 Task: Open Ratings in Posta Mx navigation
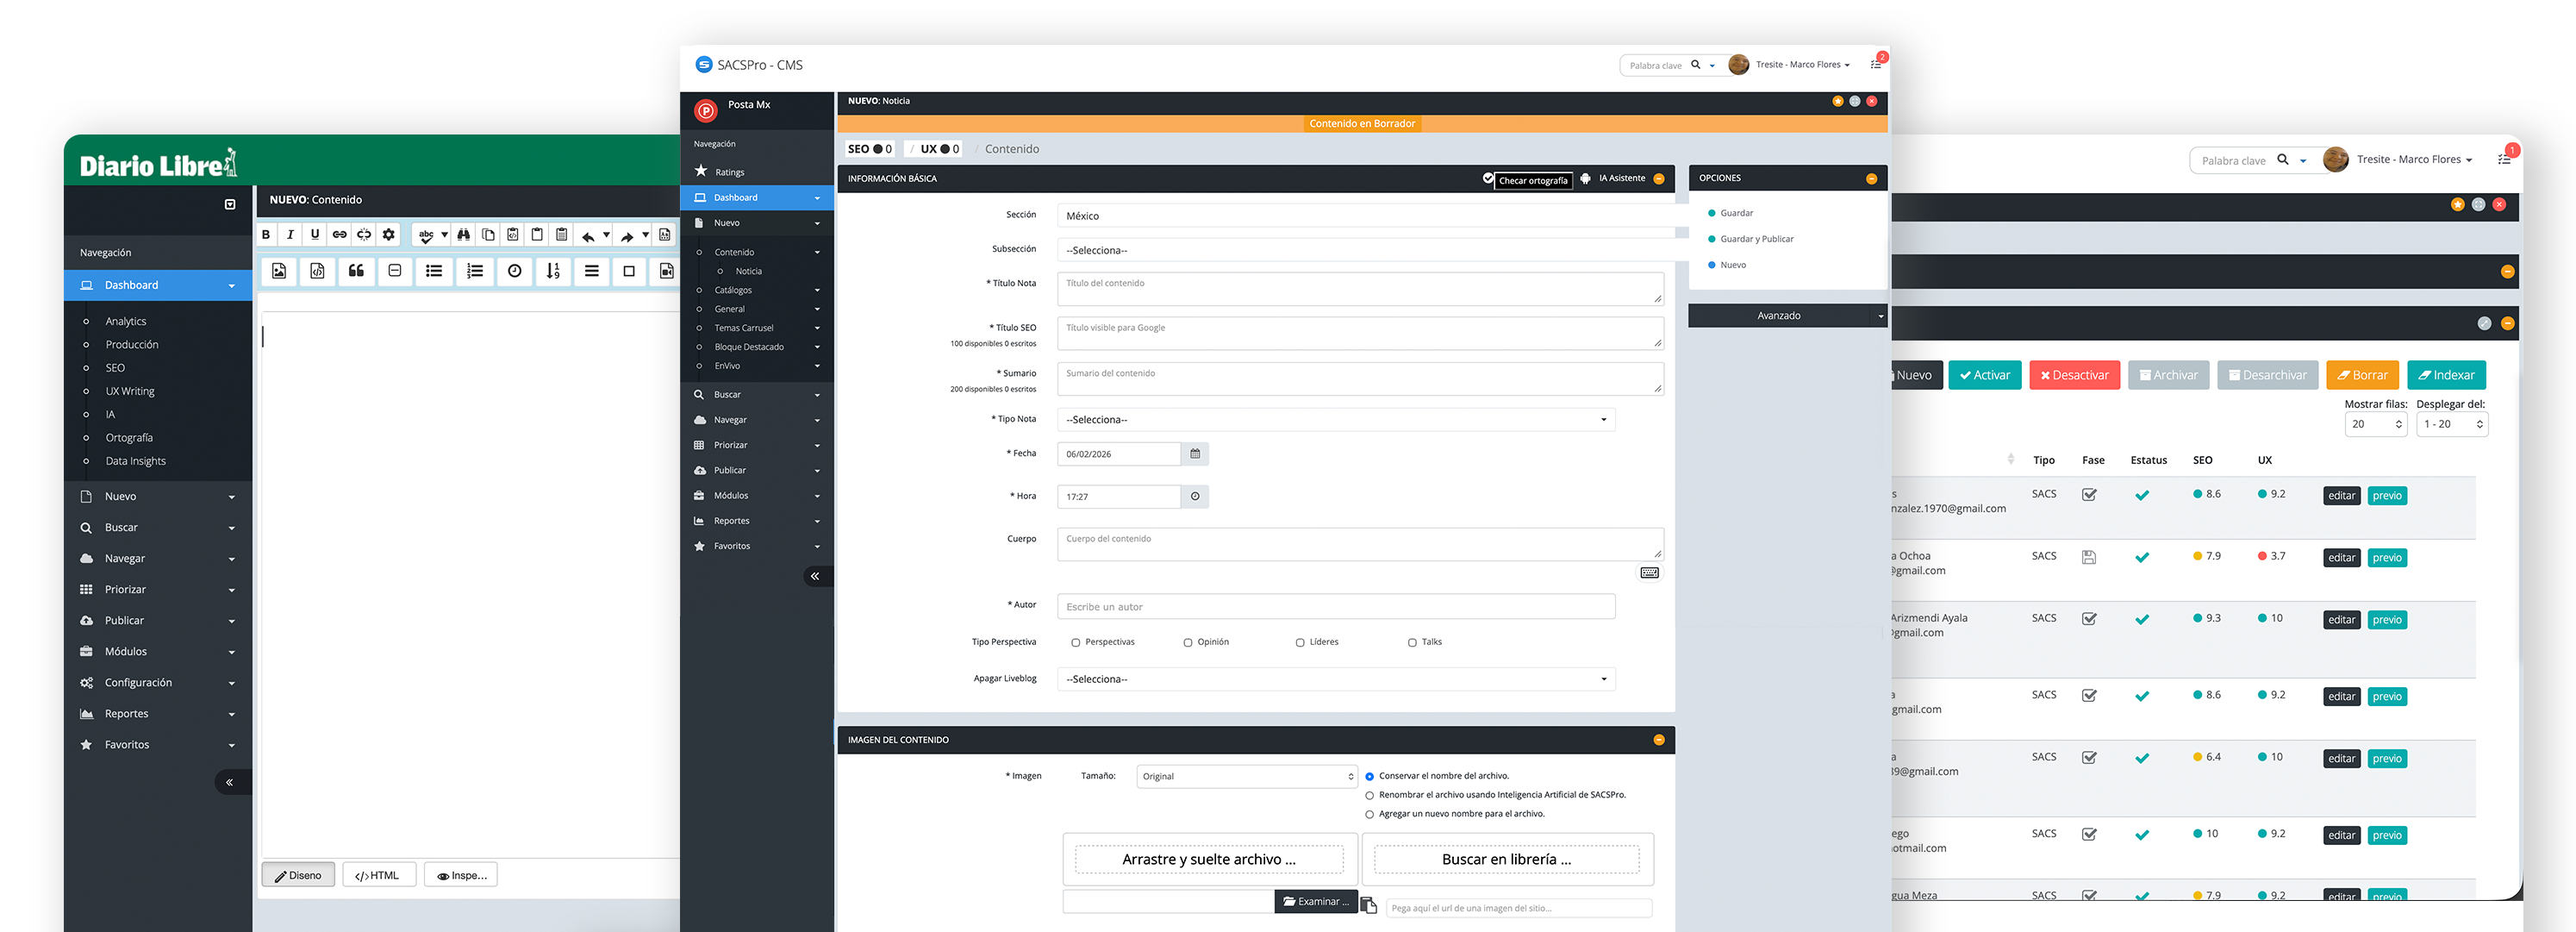[x=729, y=172]
